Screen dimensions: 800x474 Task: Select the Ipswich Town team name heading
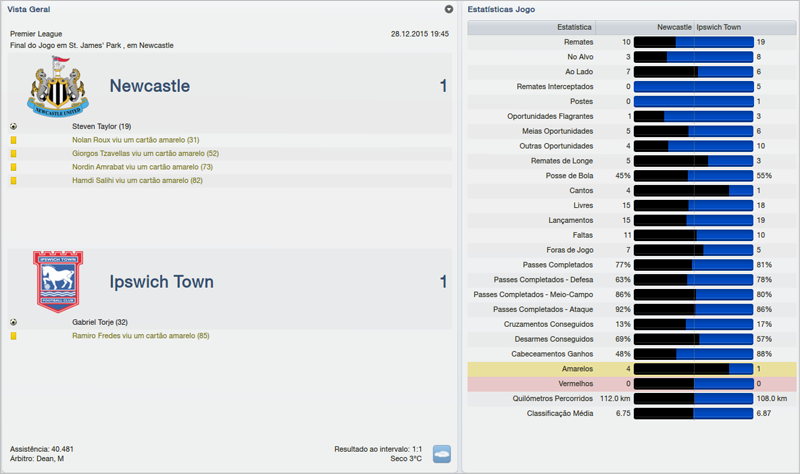[161, 282]
